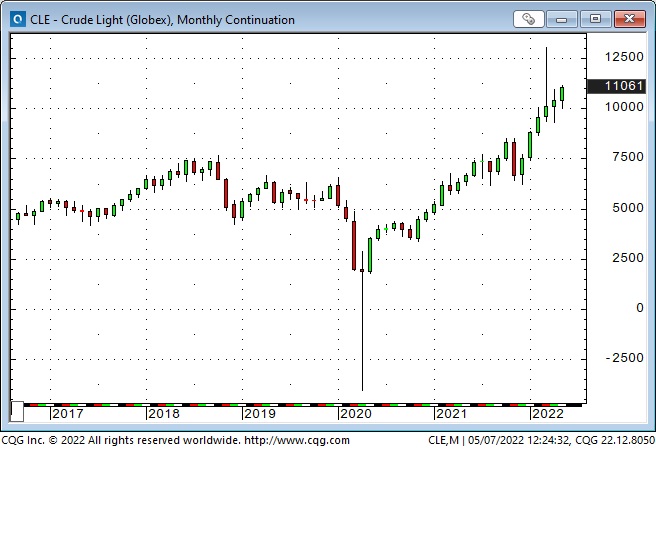Click the 0 price axis label
The image size is (656, 553).
(640, 308)
